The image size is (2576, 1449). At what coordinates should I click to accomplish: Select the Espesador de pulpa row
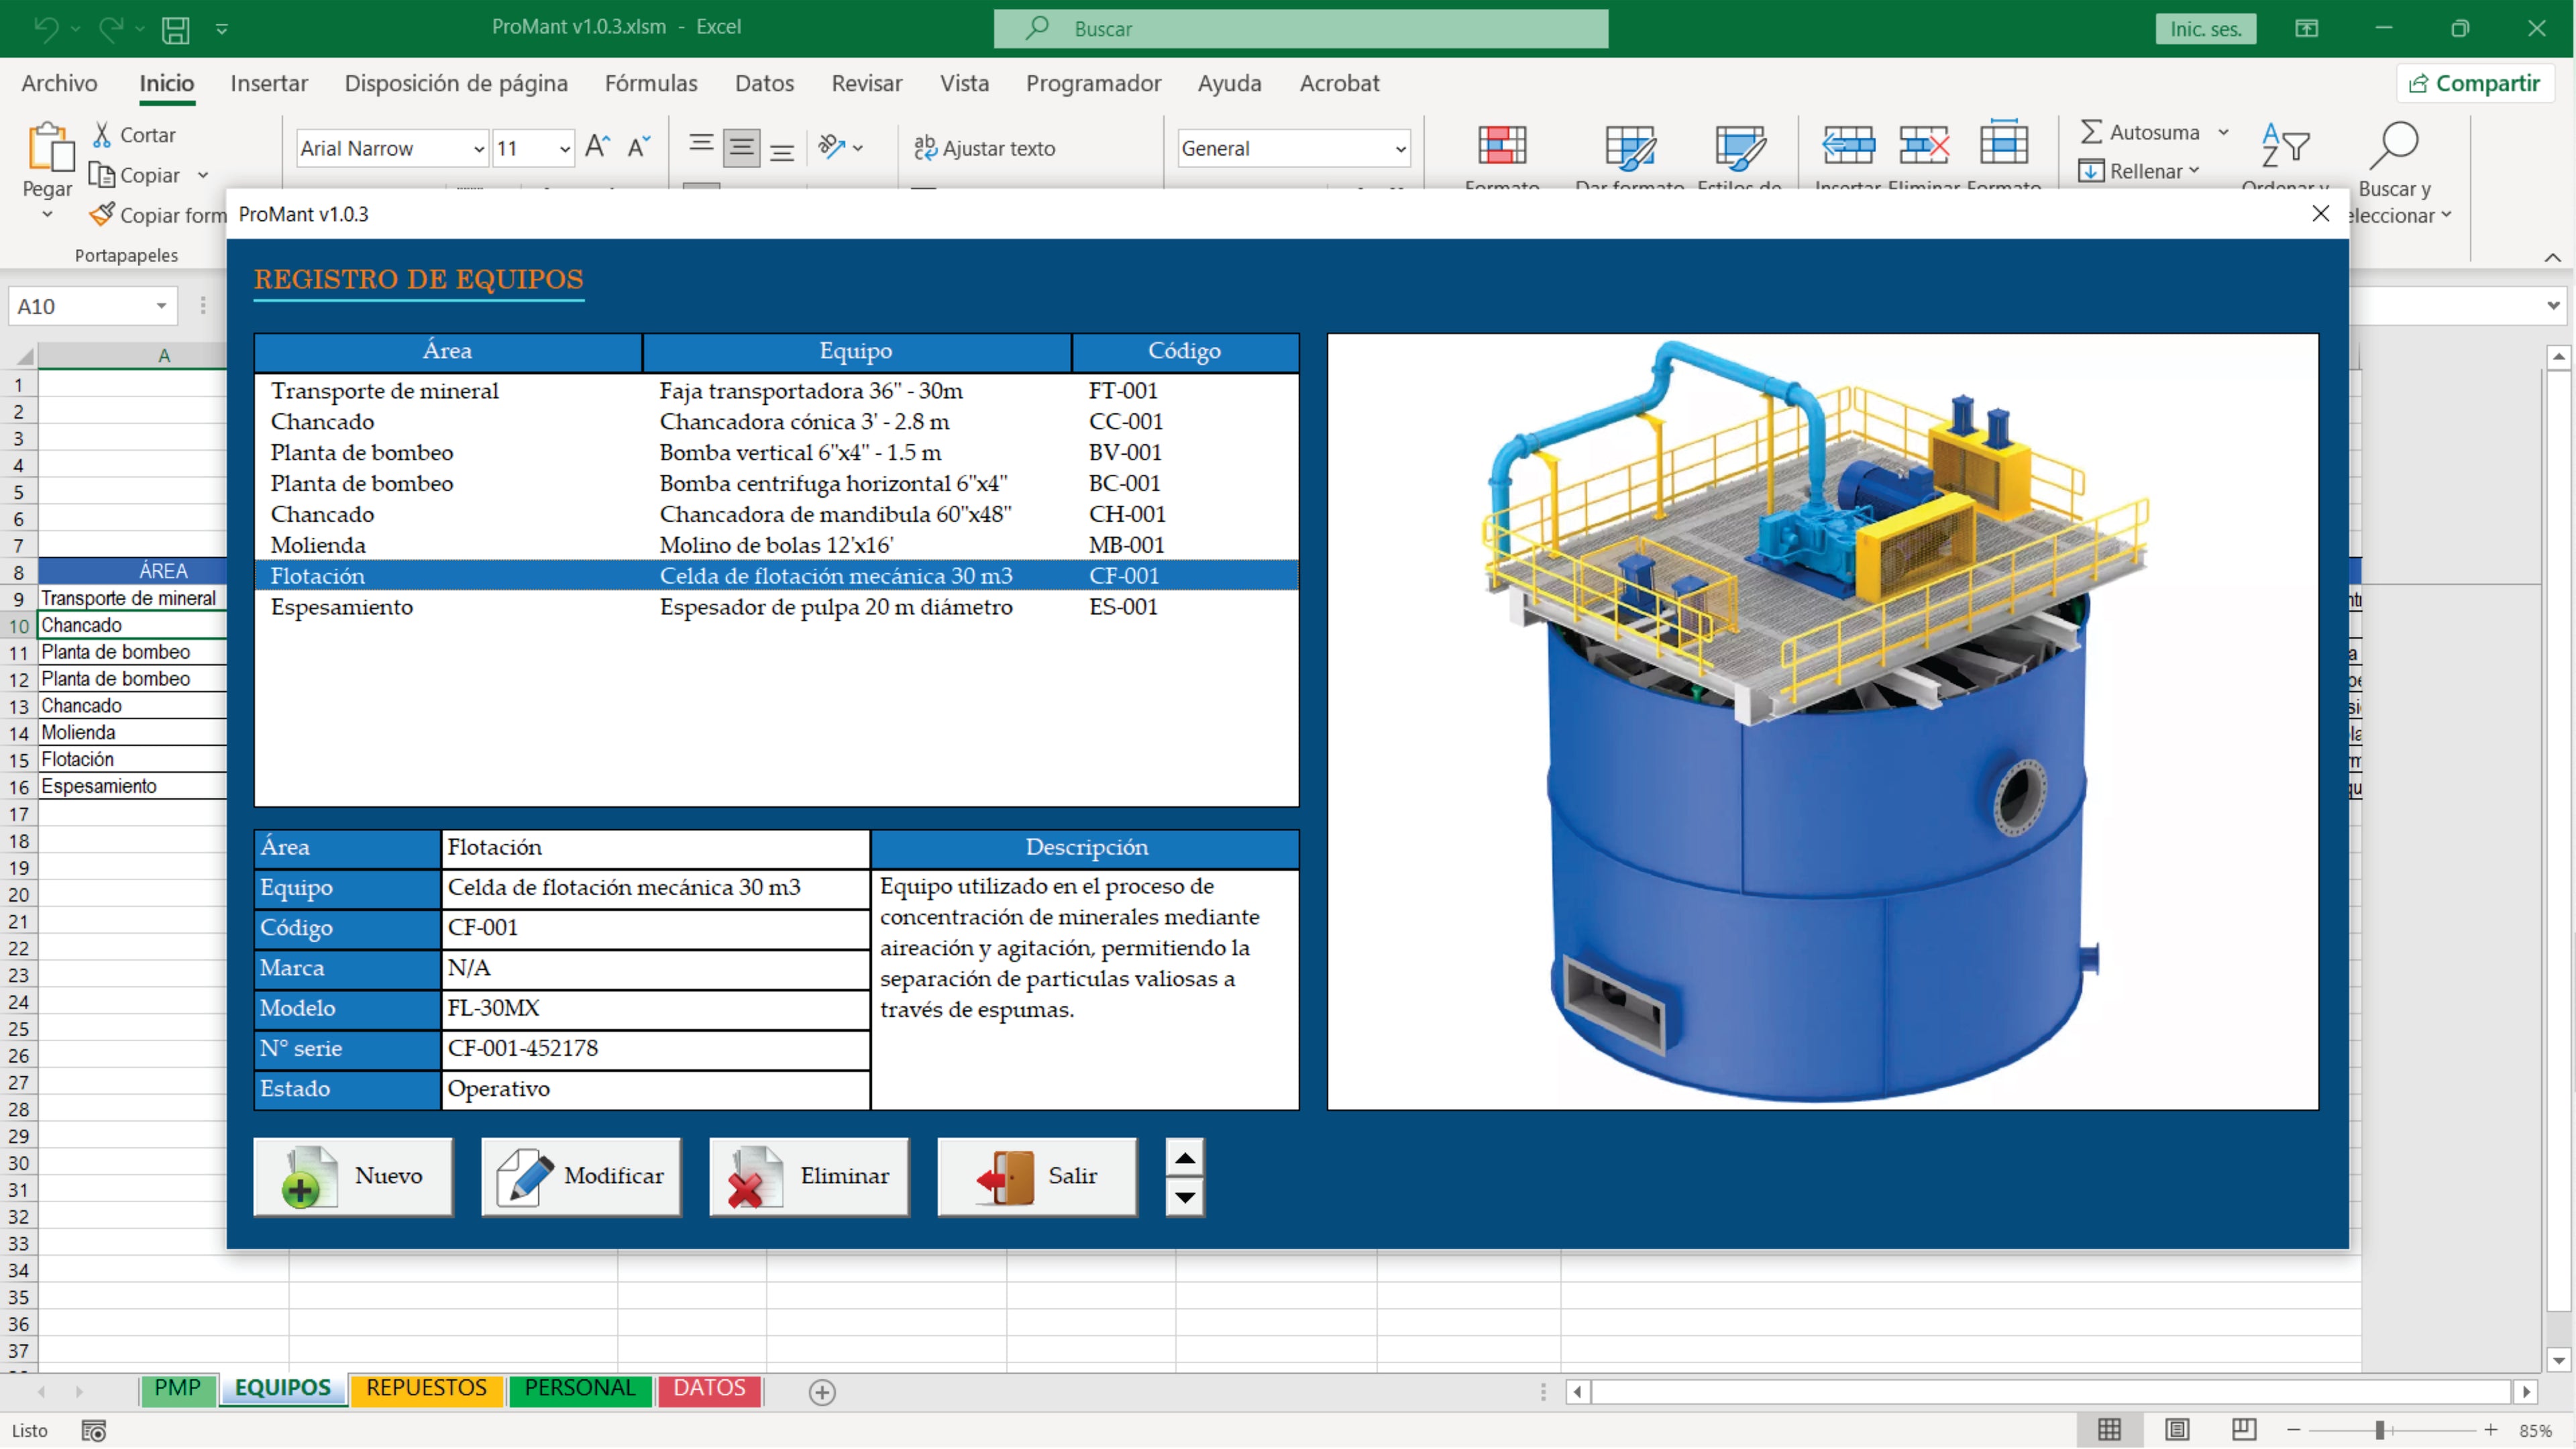click(776, 607)
